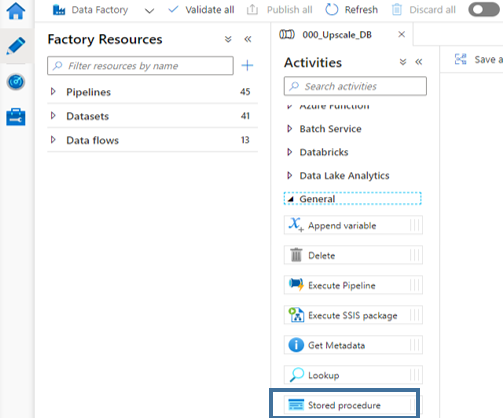503x418 pixels.
Task: Expand the Data flows tree node
Action: tap(53, 140)
